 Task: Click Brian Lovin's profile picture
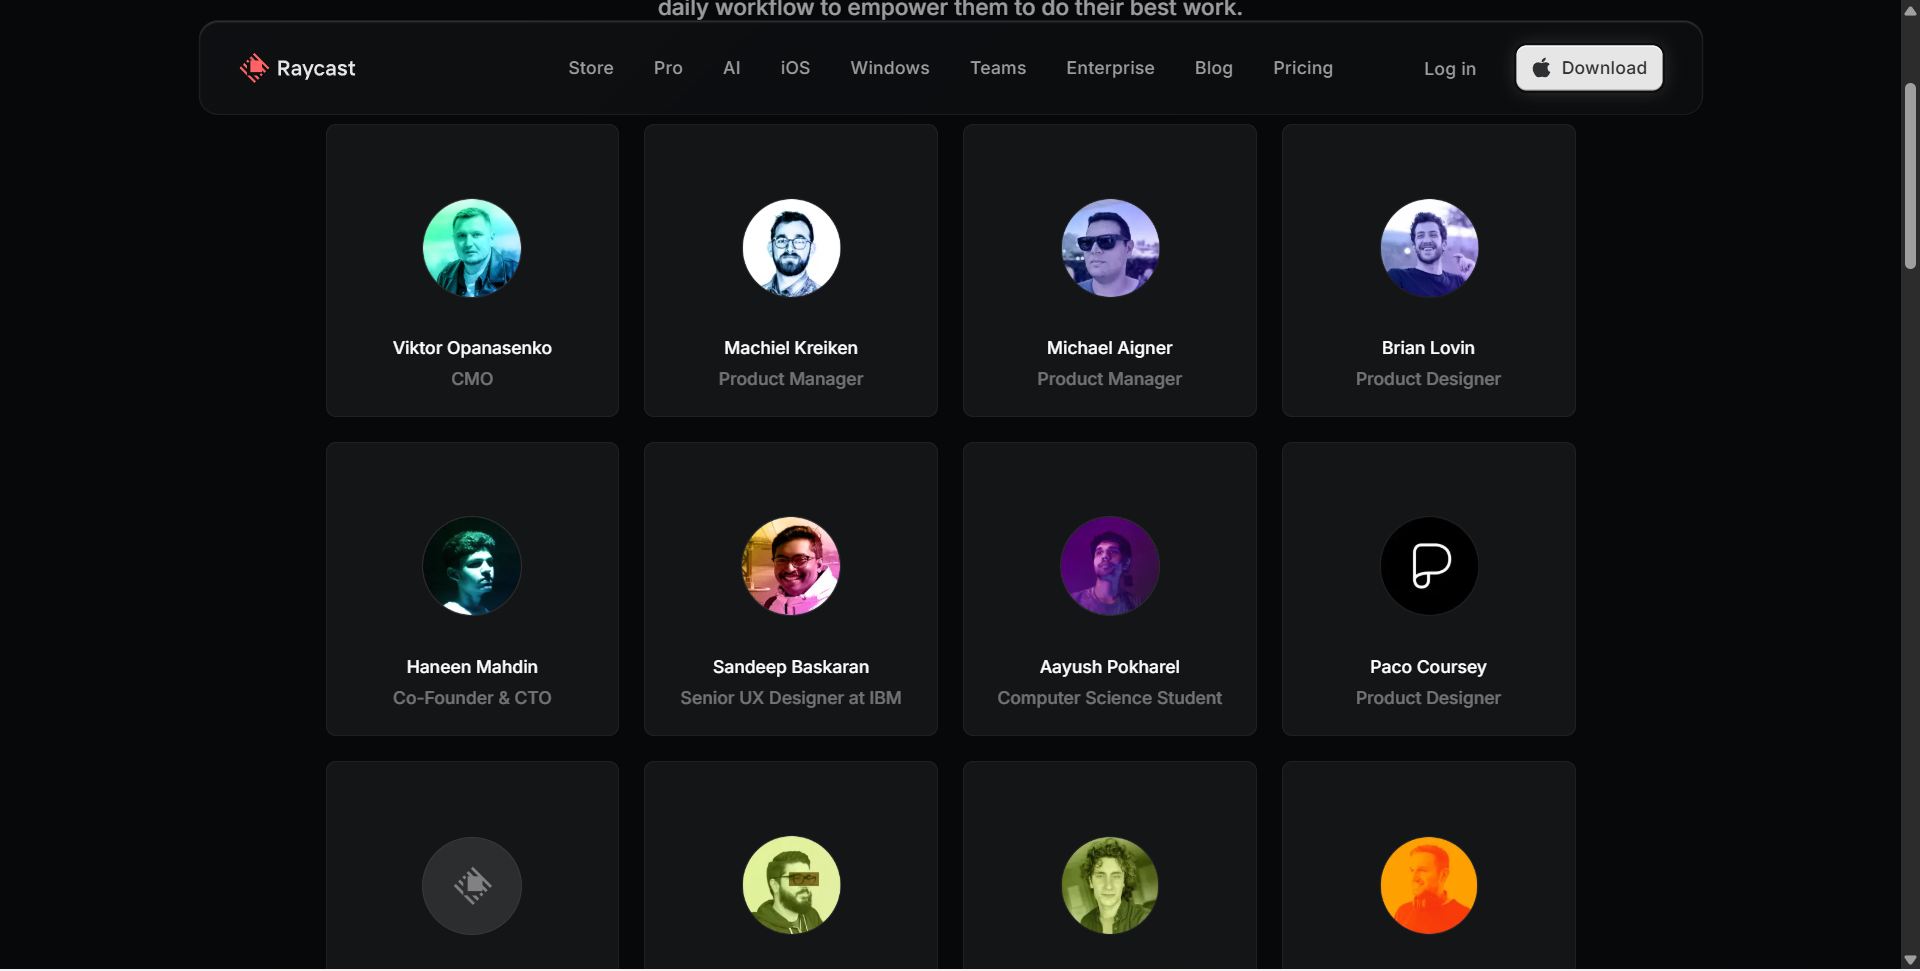(x=1429, y=248)
